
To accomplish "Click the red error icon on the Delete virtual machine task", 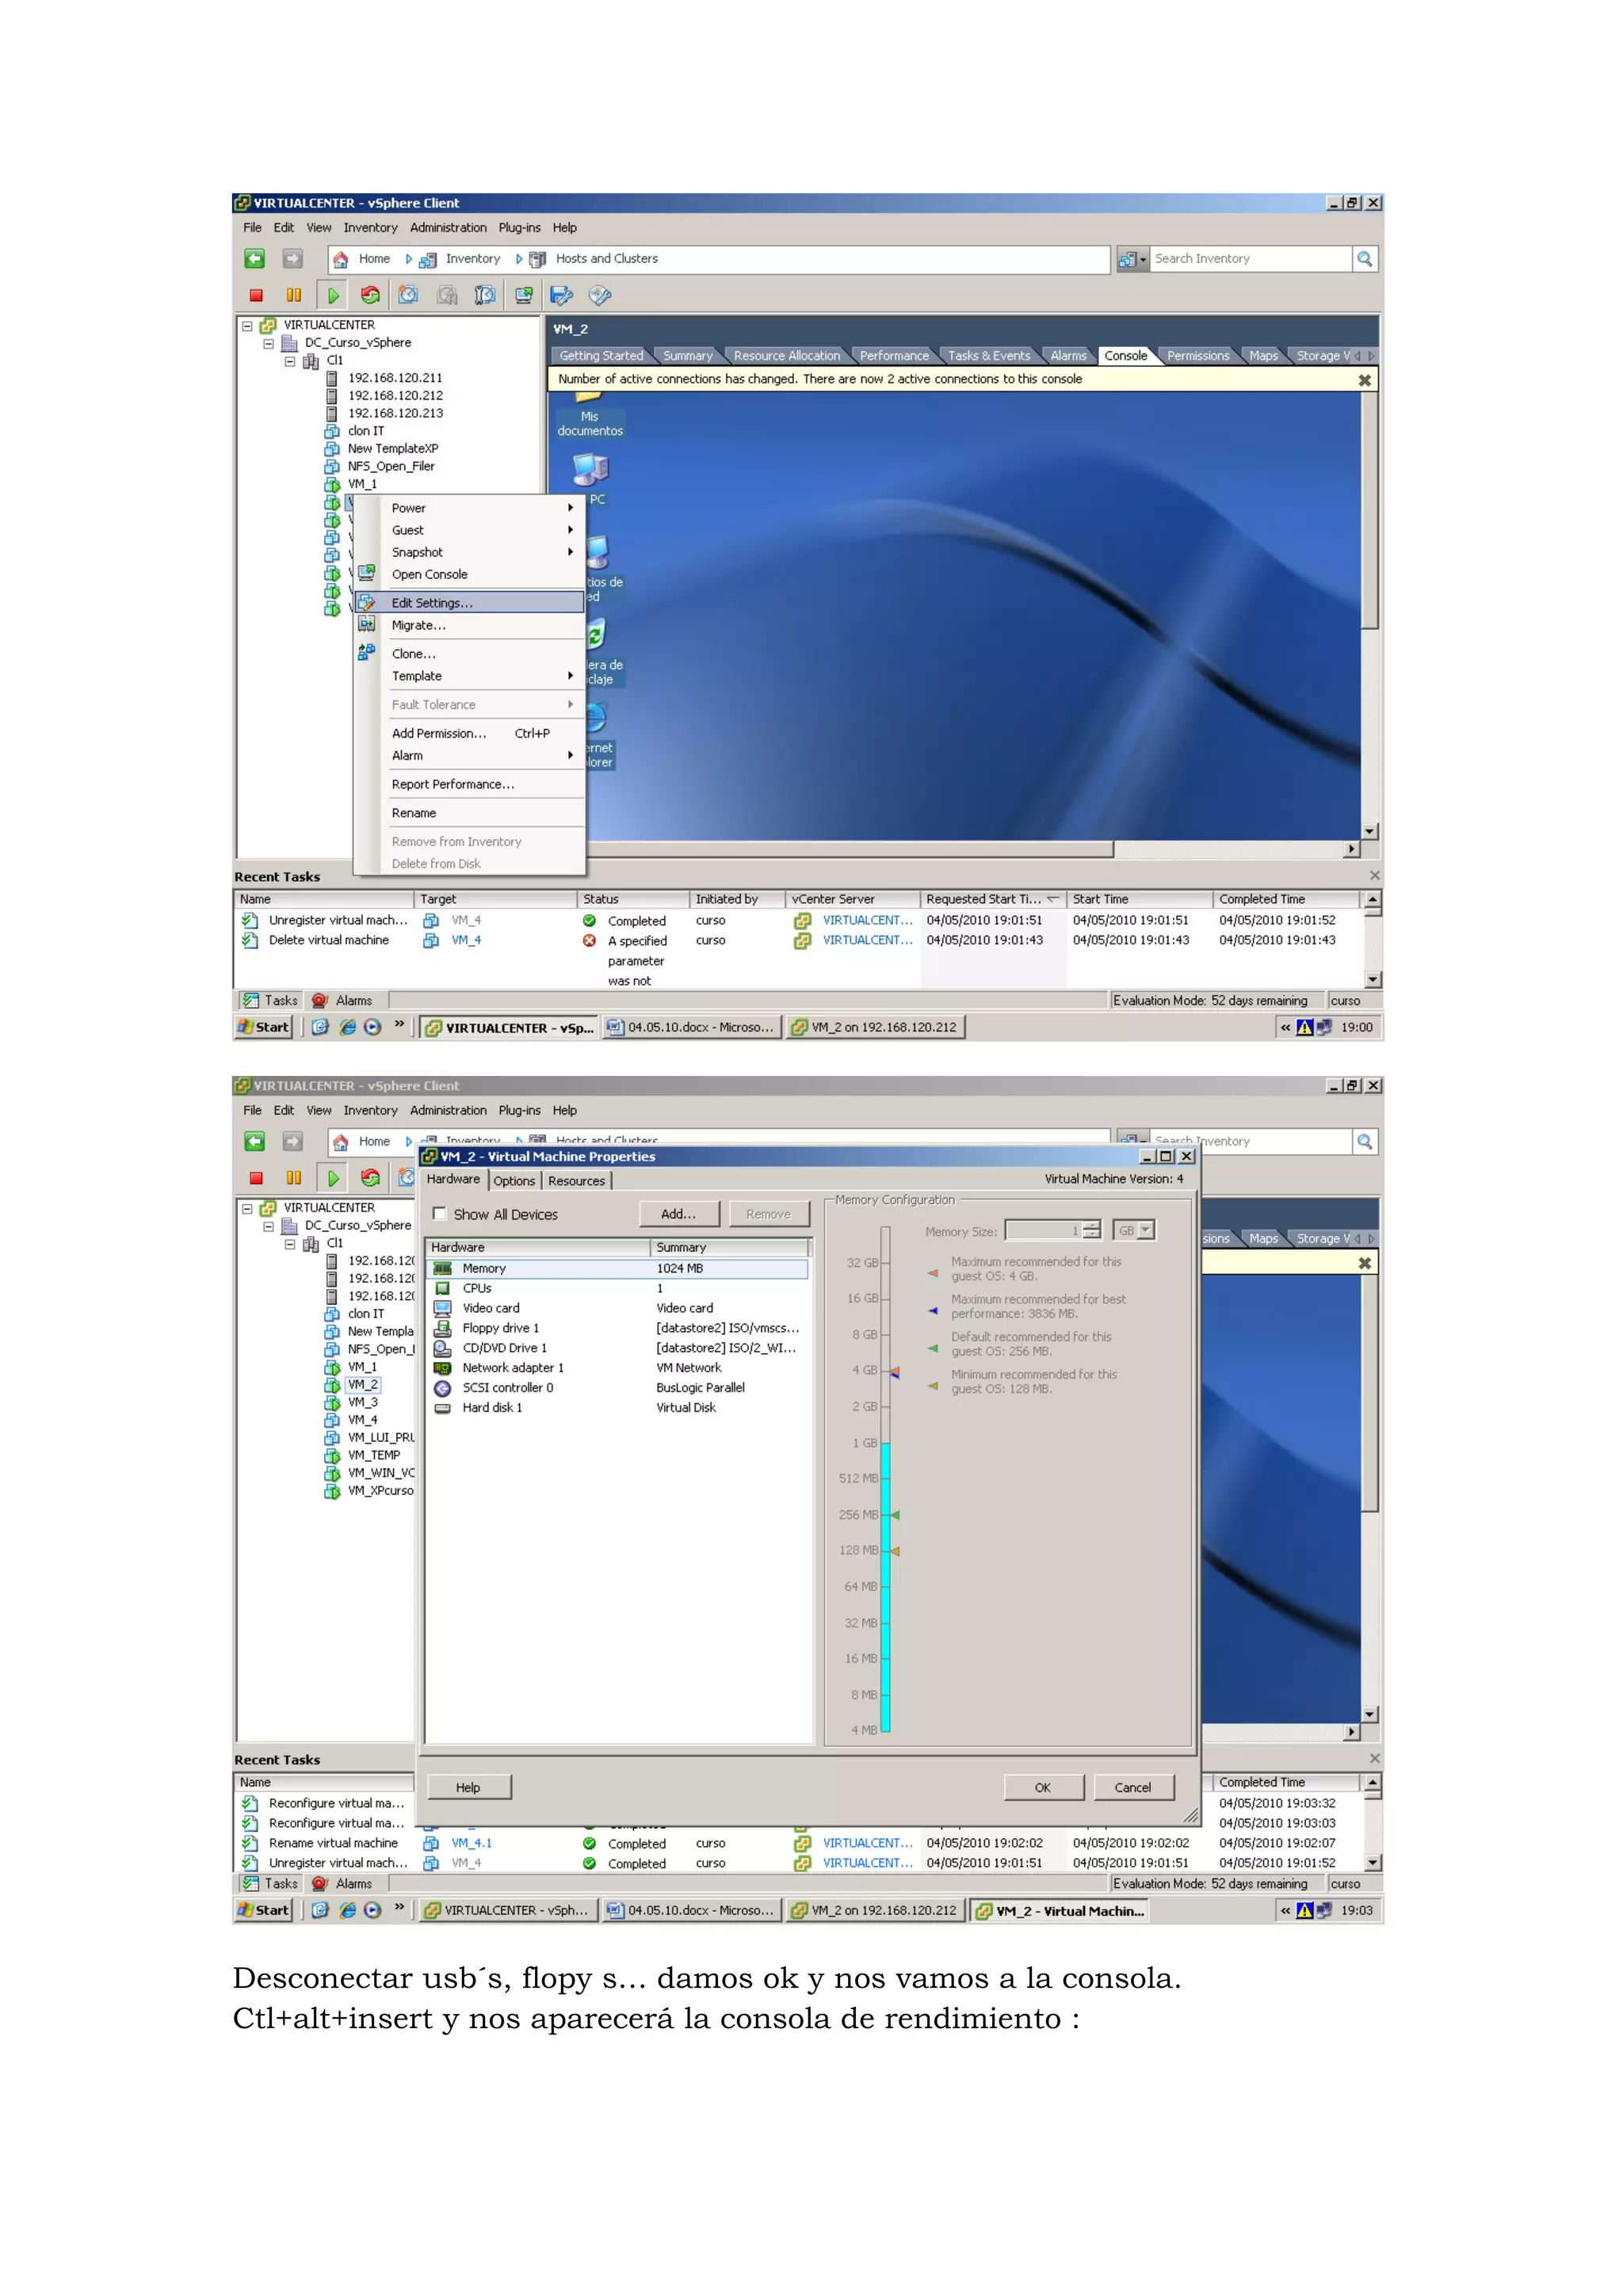I will [589, 941].
